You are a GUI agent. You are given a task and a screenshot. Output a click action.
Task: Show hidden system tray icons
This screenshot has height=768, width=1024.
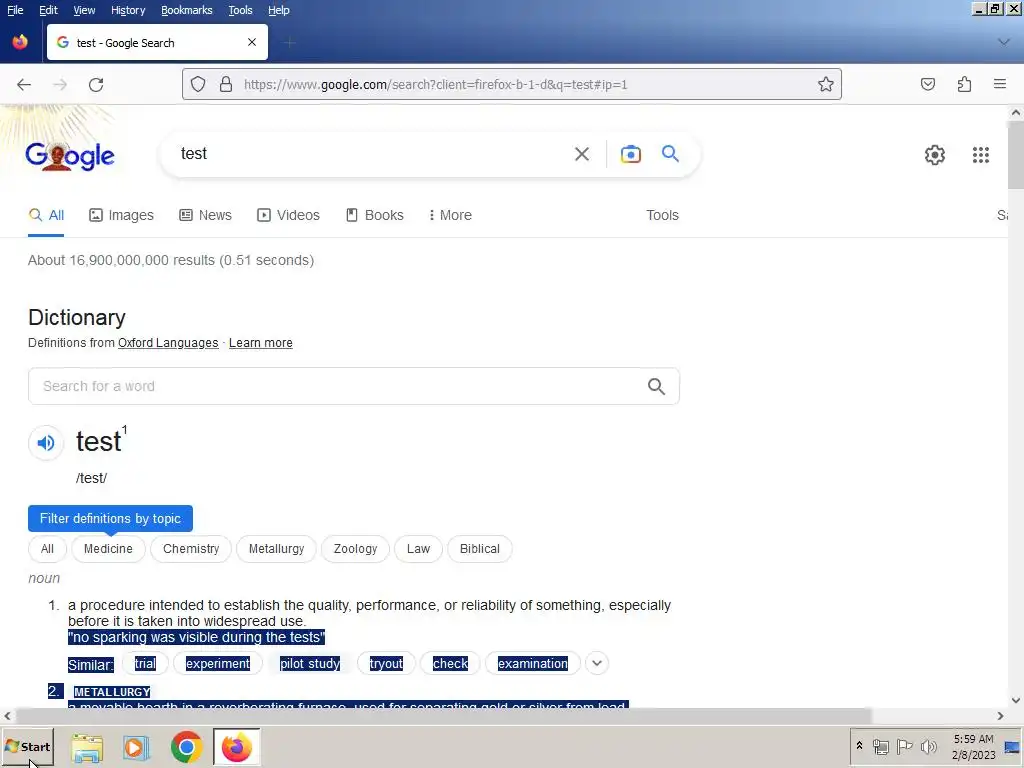[x=859, y=746]
